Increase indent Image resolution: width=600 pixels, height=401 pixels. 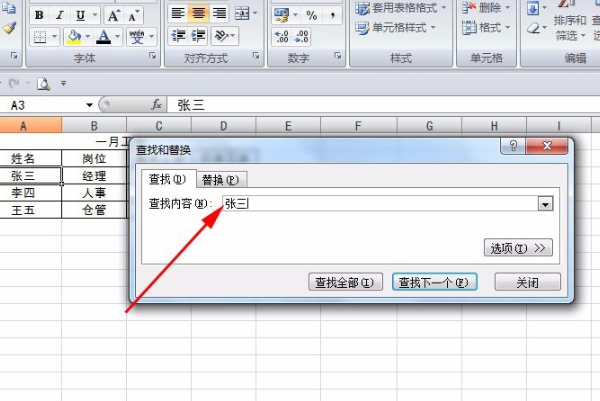click(x=198, y=36)
